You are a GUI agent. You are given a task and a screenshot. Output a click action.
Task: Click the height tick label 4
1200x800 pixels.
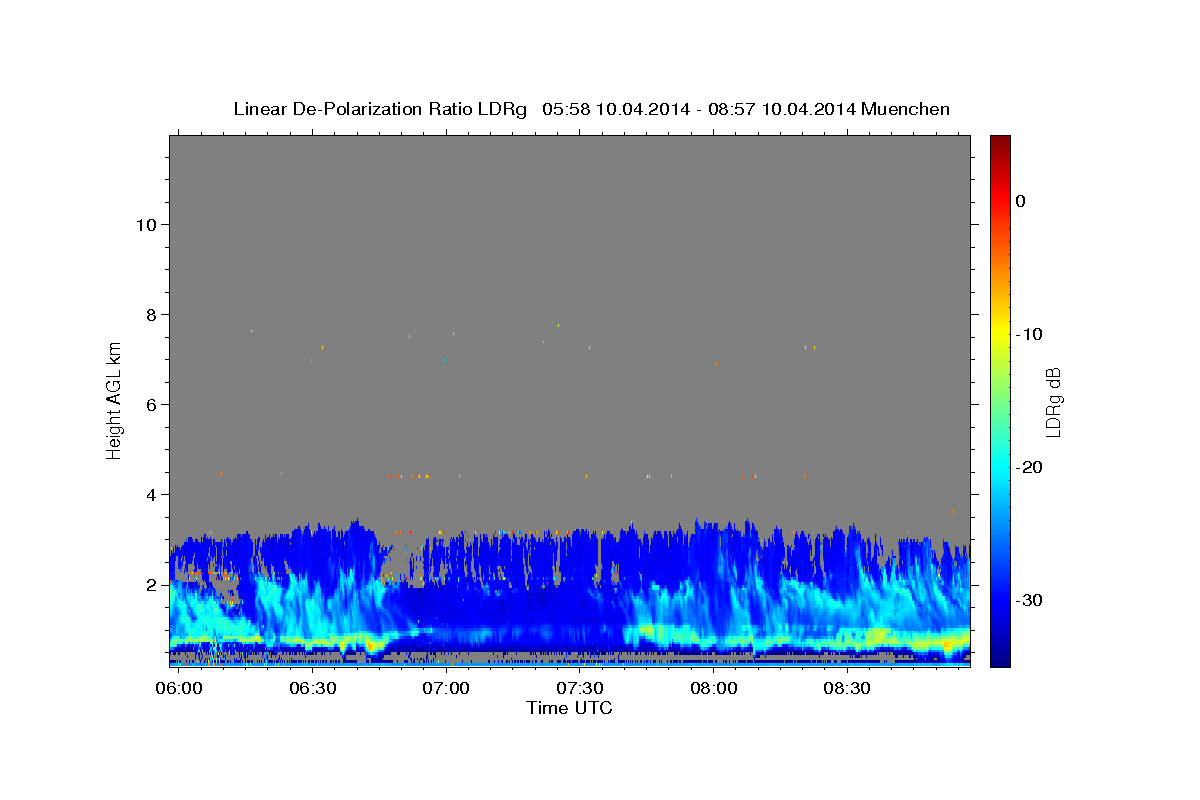[151, 494]
